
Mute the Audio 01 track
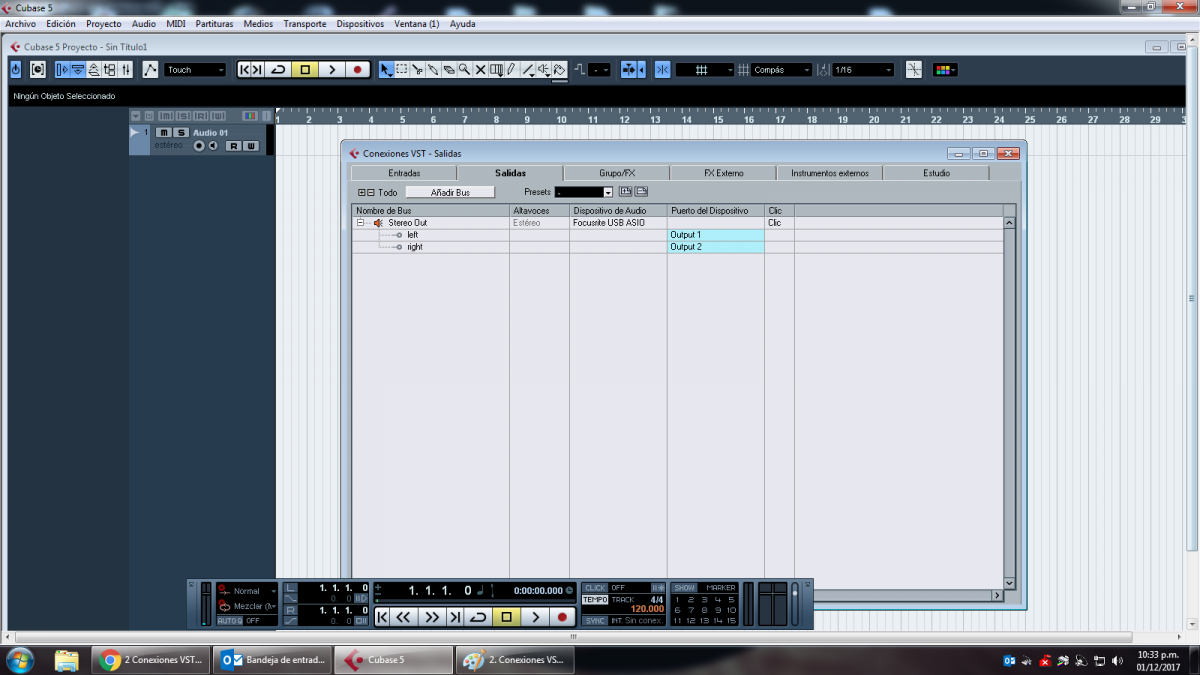[x=164, y=132]
